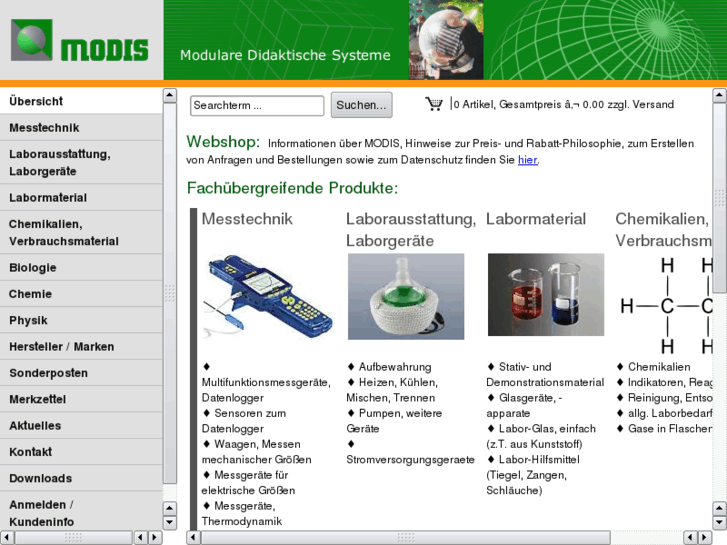Click main content horizontal scrollbar thumb

coord(406,538)
